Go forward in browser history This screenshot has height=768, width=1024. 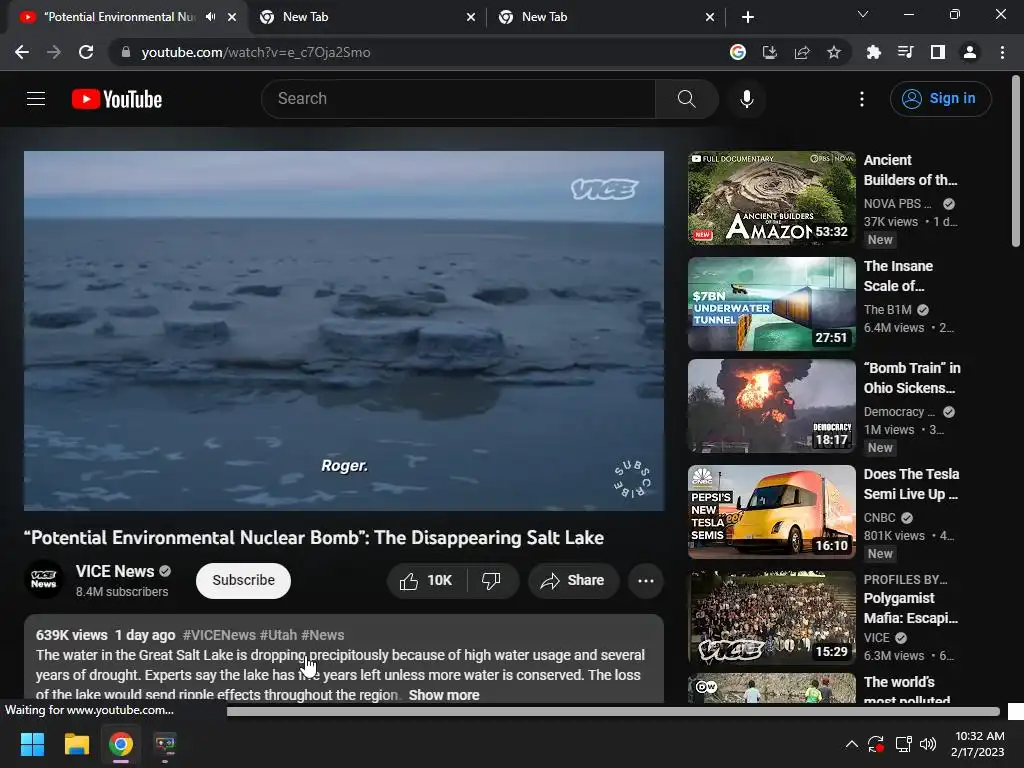tap(54, 52)
